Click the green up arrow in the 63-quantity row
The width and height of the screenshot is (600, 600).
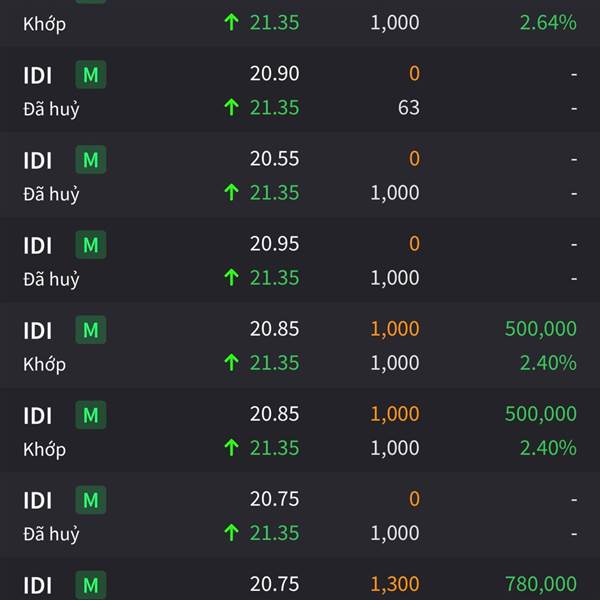pyautogui.click(x=232, y=107)
